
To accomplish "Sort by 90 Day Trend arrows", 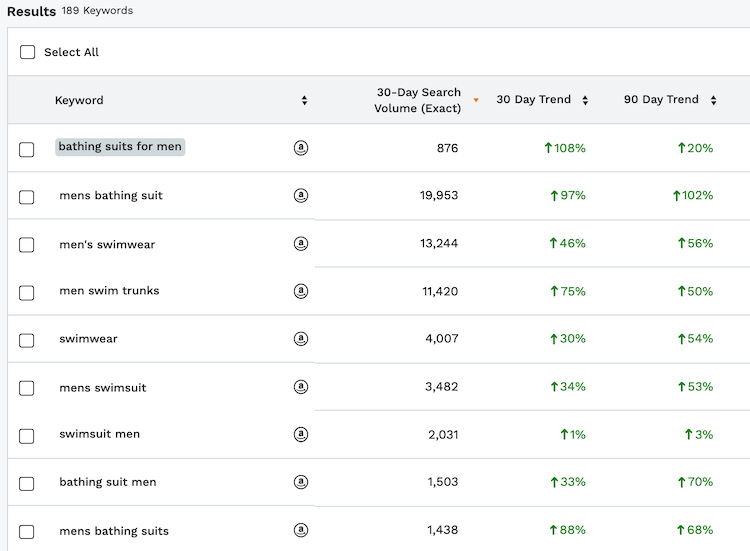I will [713, 100].
